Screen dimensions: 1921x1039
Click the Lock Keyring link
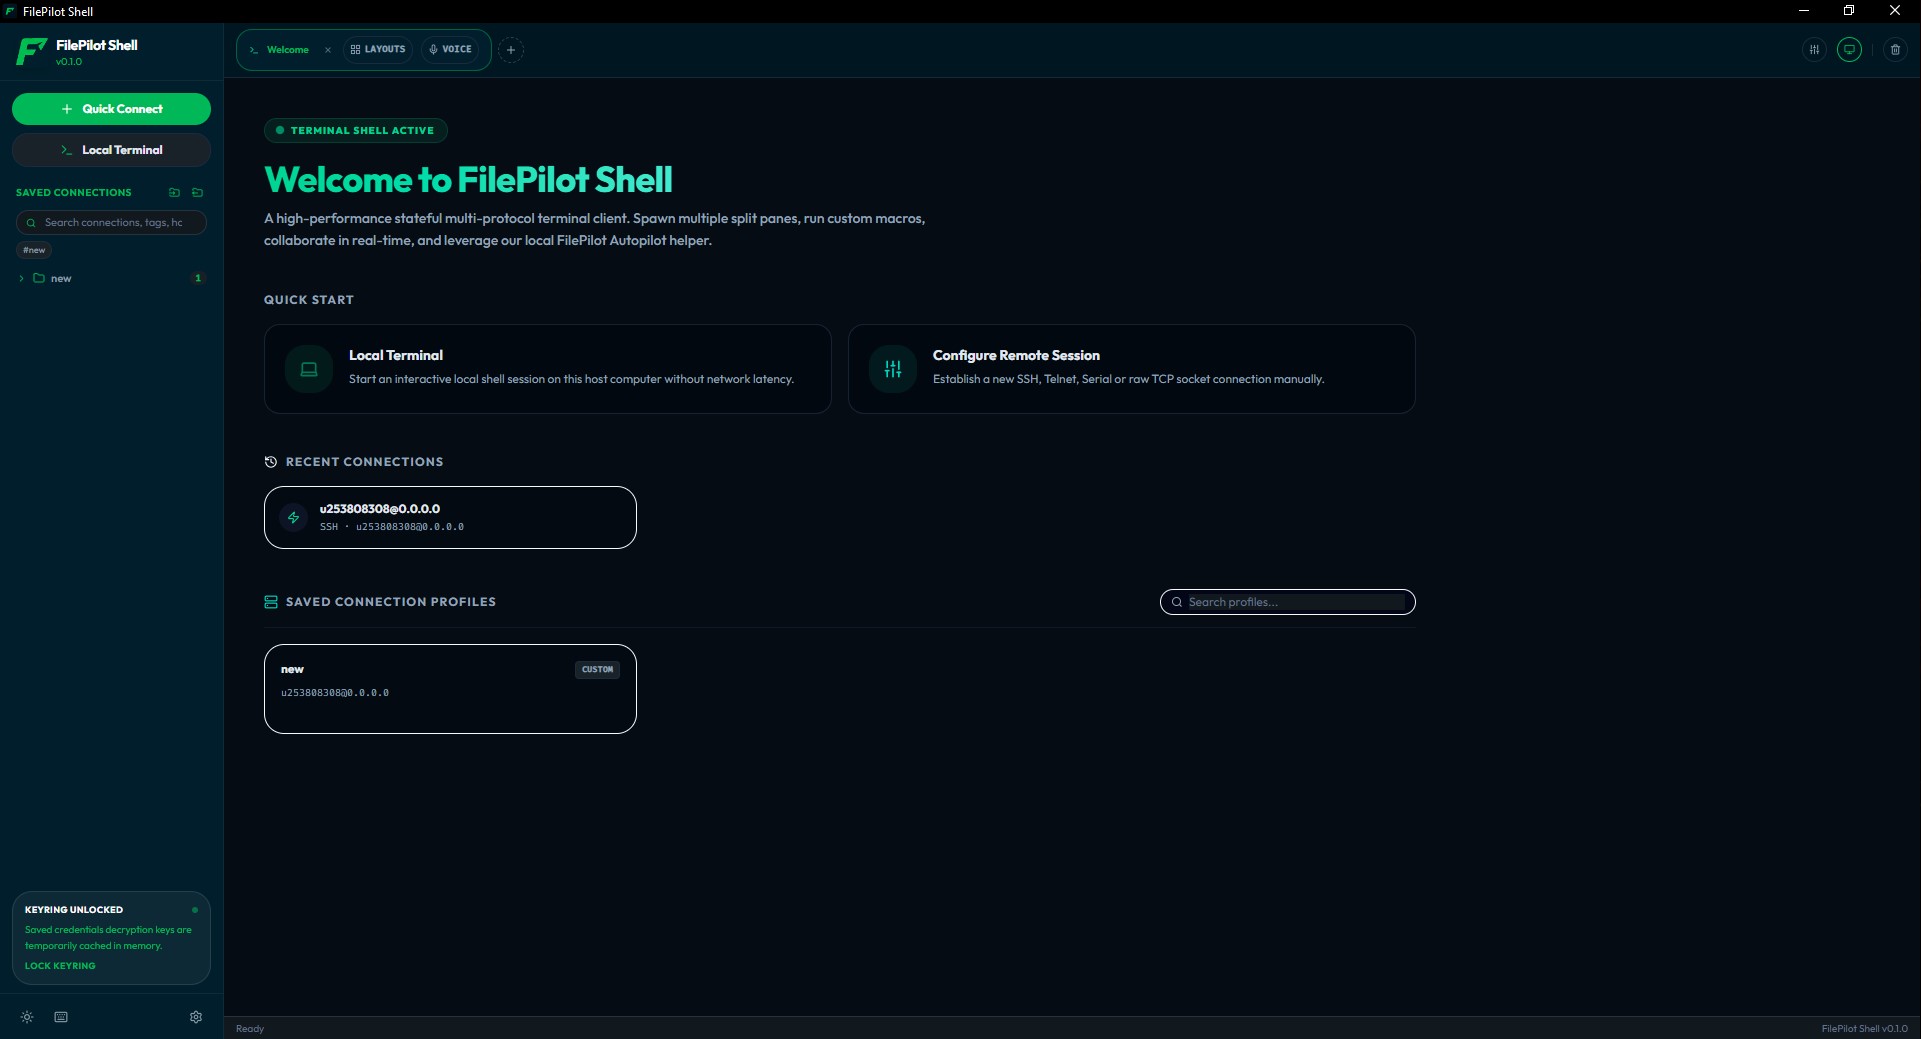click(x=60, y=966)
